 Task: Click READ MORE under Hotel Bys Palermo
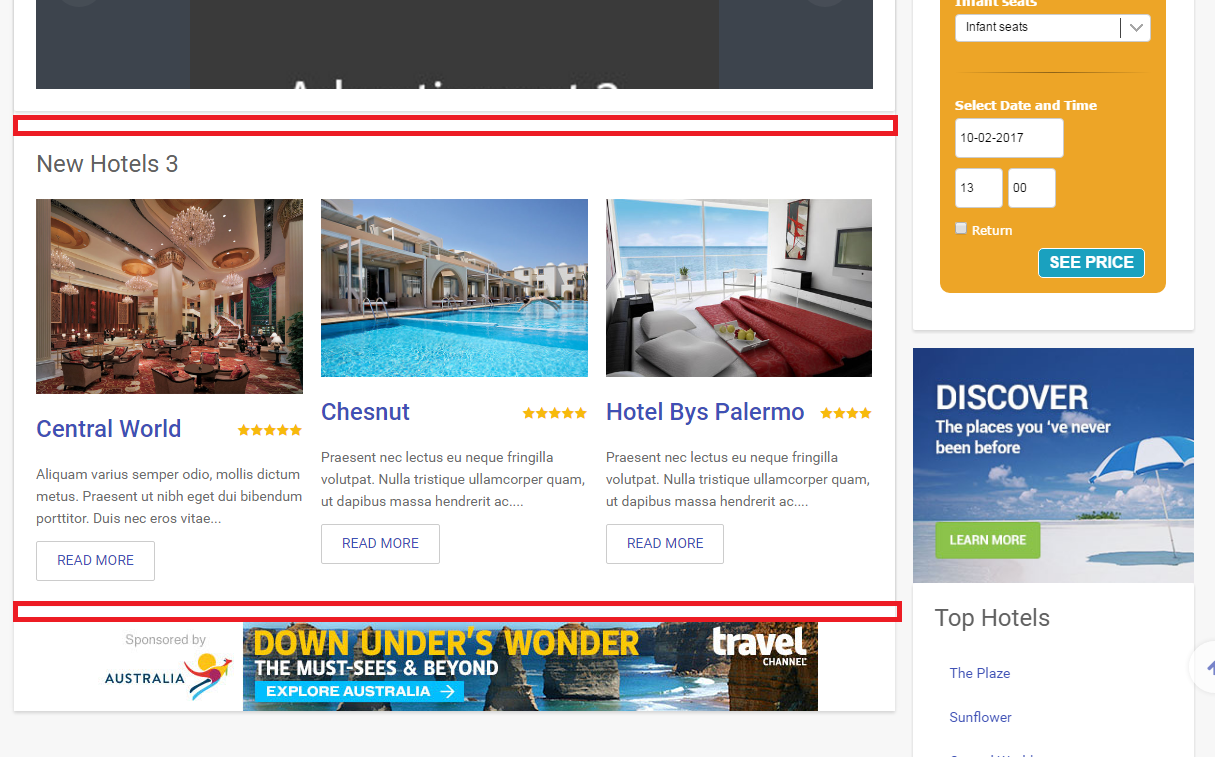click(x=665, y=543)
